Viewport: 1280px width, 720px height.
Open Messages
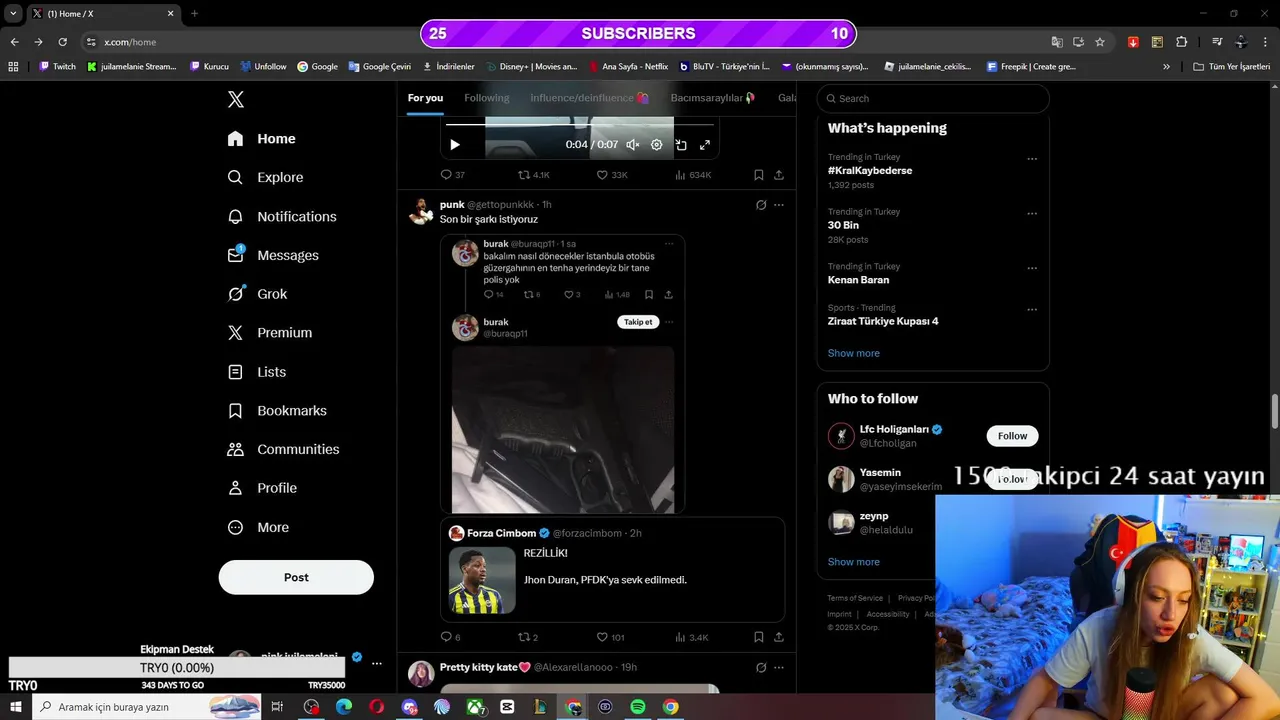click(274, 255)
